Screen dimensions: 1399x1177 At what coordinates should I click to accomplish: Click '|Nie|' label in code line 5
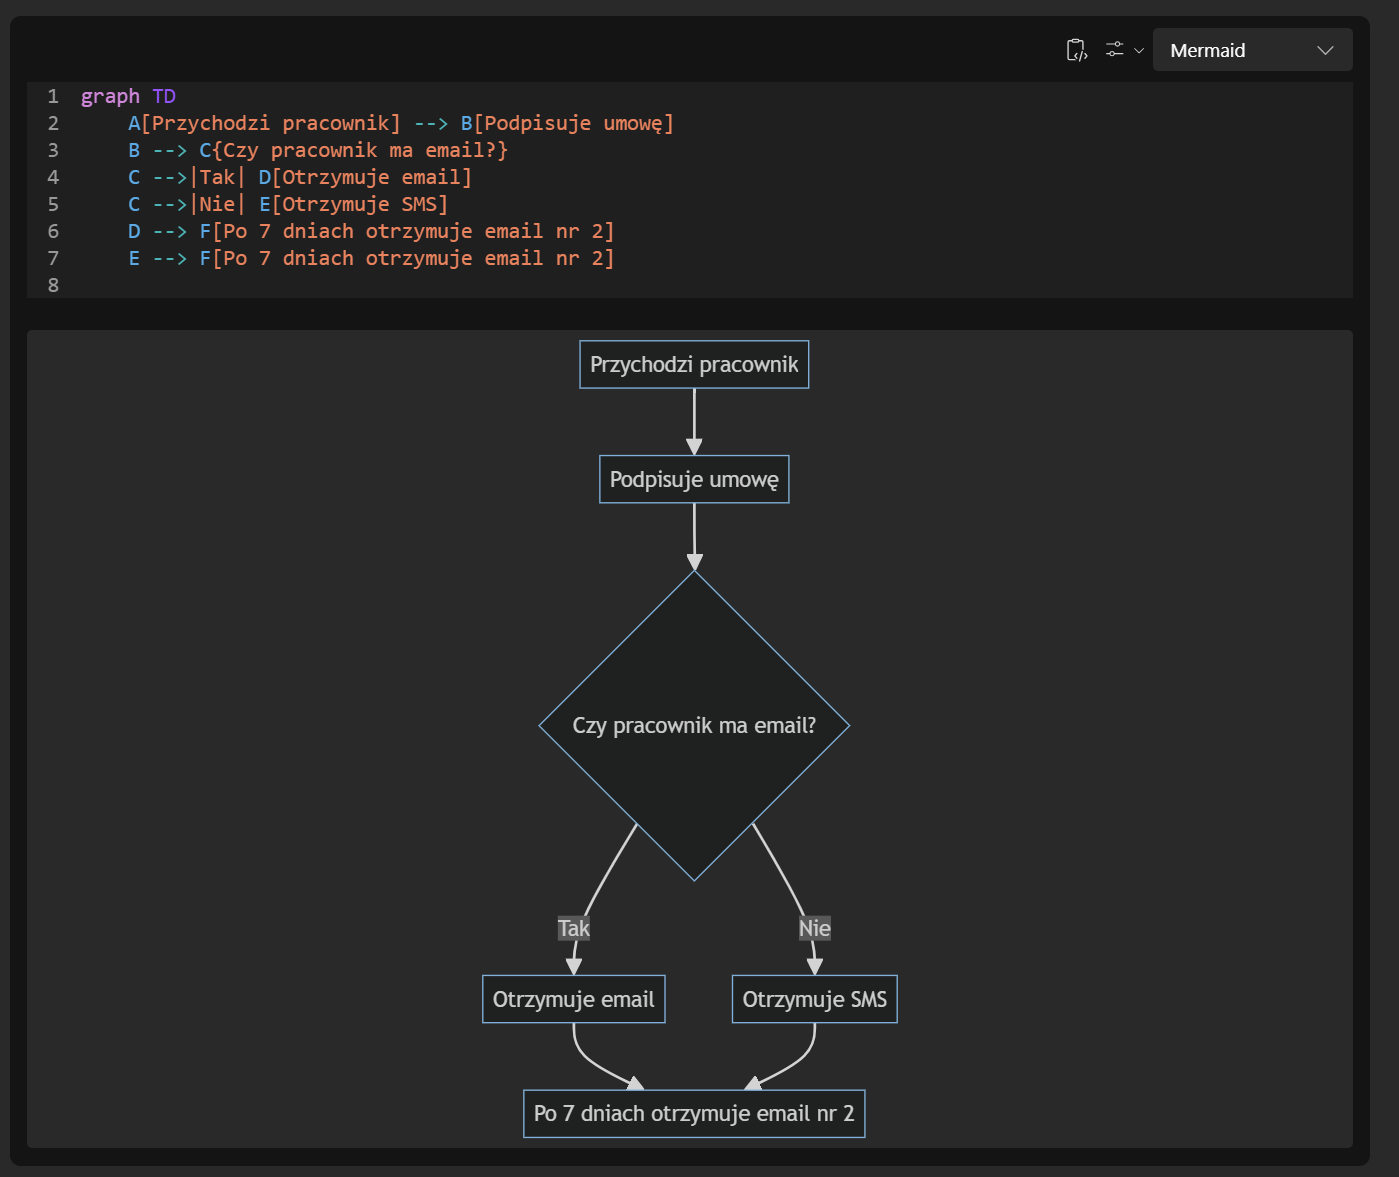pos(217,204)
